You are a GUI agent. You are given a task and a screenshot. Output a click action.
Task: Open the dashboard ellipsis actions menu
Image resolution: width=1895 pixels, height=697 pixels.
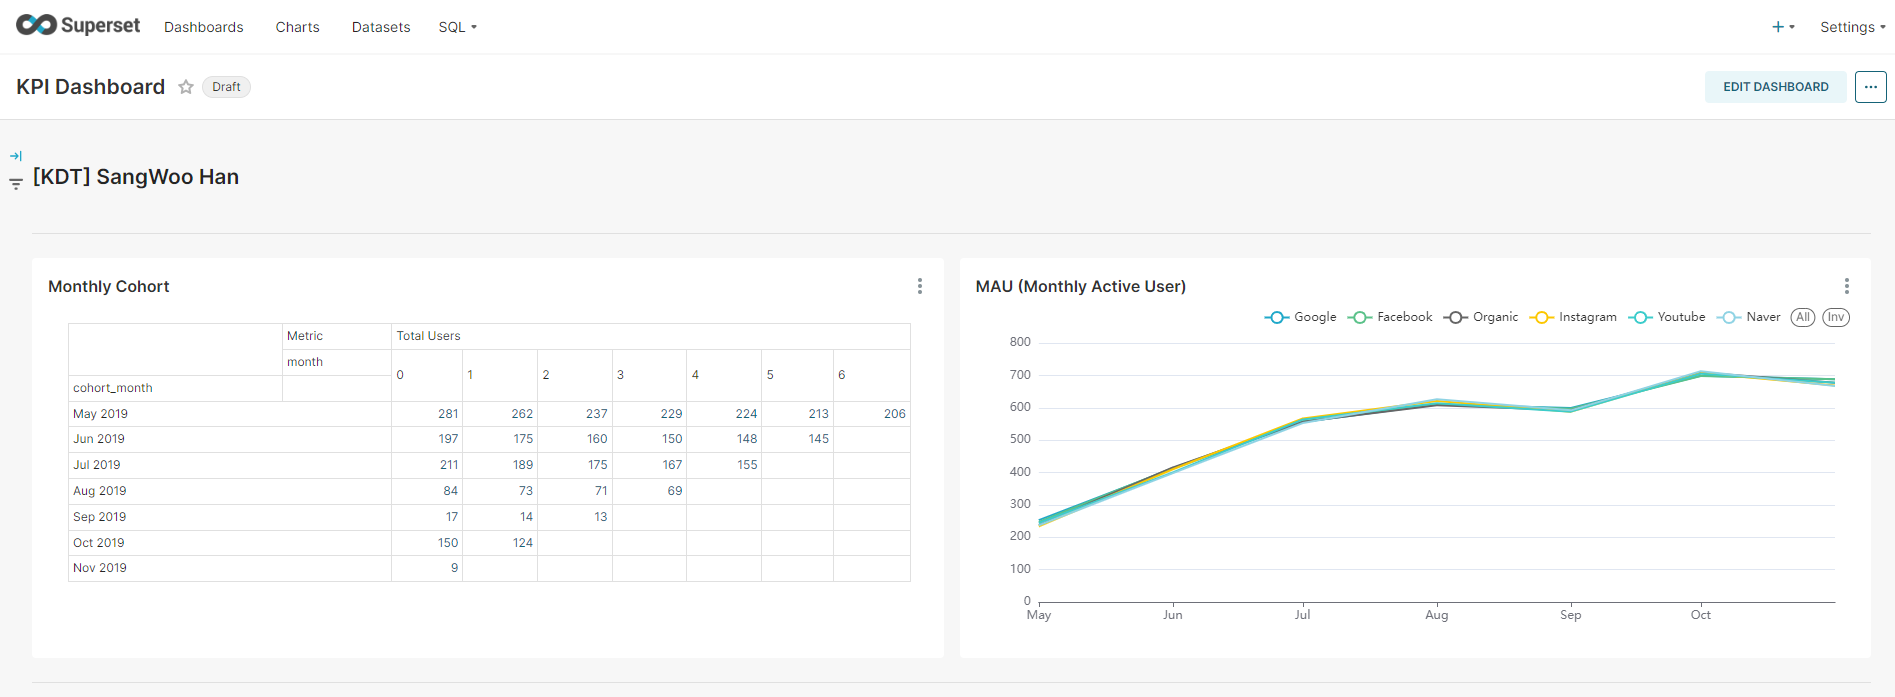pyautogui.click(x=1871, y=87)
